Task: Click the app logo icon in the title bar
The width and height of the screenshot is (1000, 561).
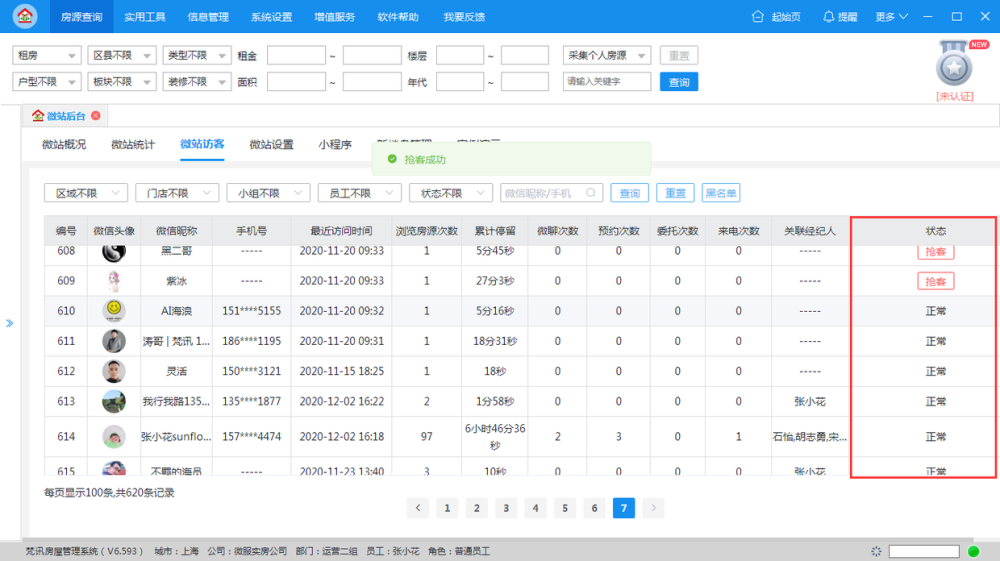Action: tap(25, 16)
